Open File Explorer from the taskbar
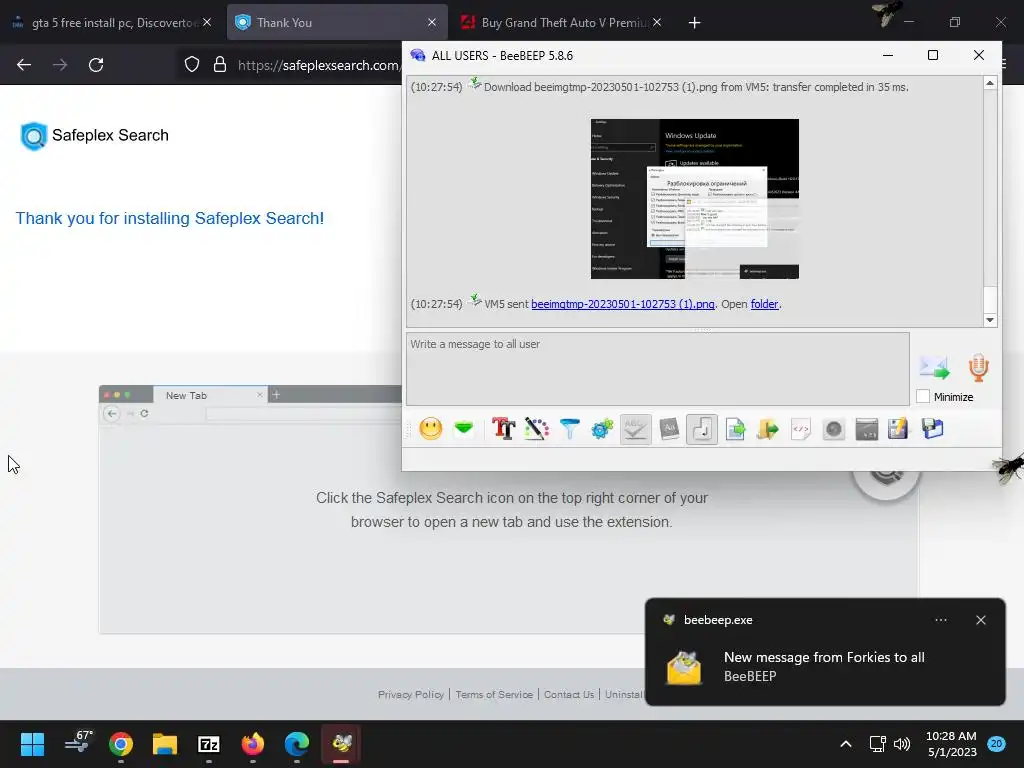Image resolution: width=1024 pixels, height=768 pixels. pyautogui.click(x=165, y=744)
